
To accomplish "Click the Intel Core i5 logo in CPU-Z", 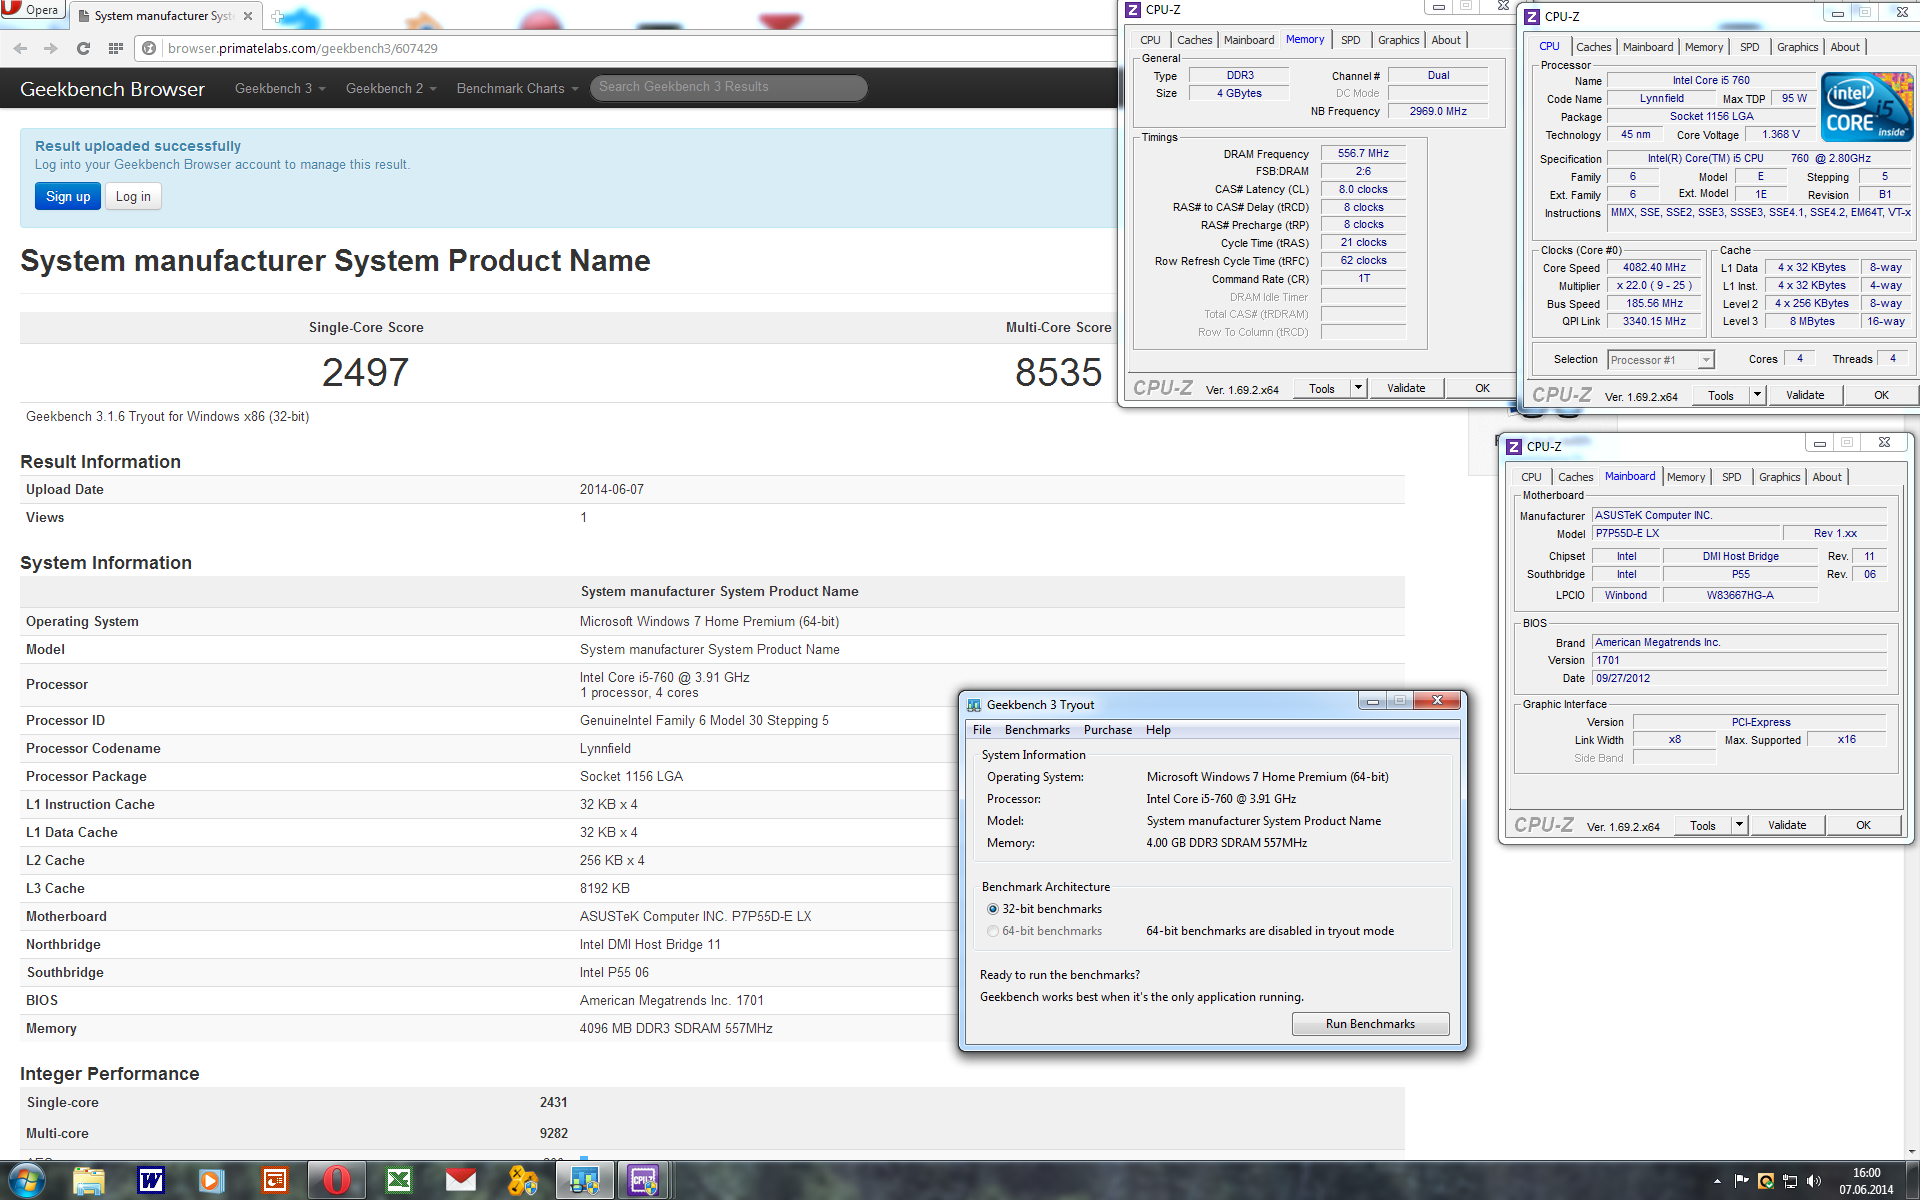I will pos(1867,106).
